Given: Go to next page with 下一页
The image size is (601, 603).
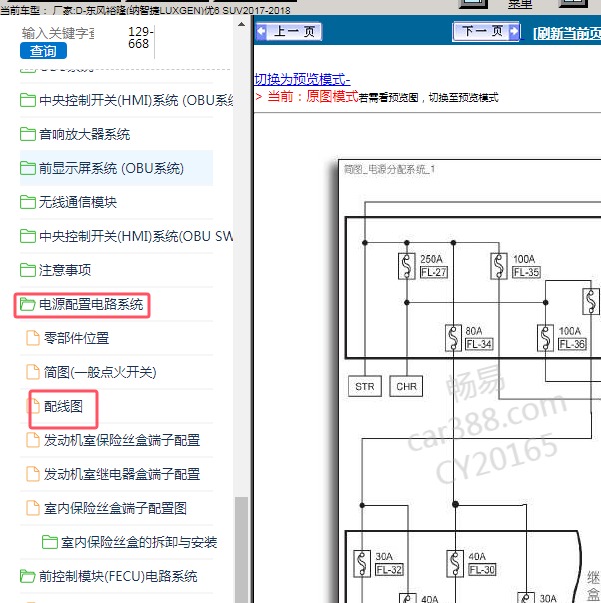Looking at the screenshot, I should (x=486, y=32).
